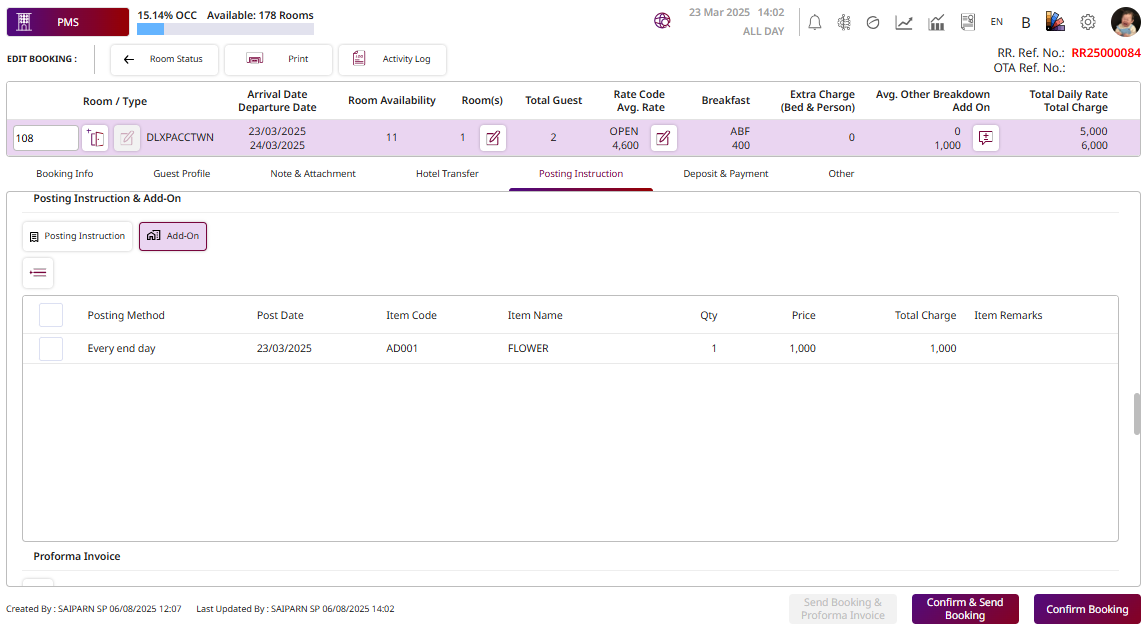Click the Activity Log button

[x=392, y=59]
